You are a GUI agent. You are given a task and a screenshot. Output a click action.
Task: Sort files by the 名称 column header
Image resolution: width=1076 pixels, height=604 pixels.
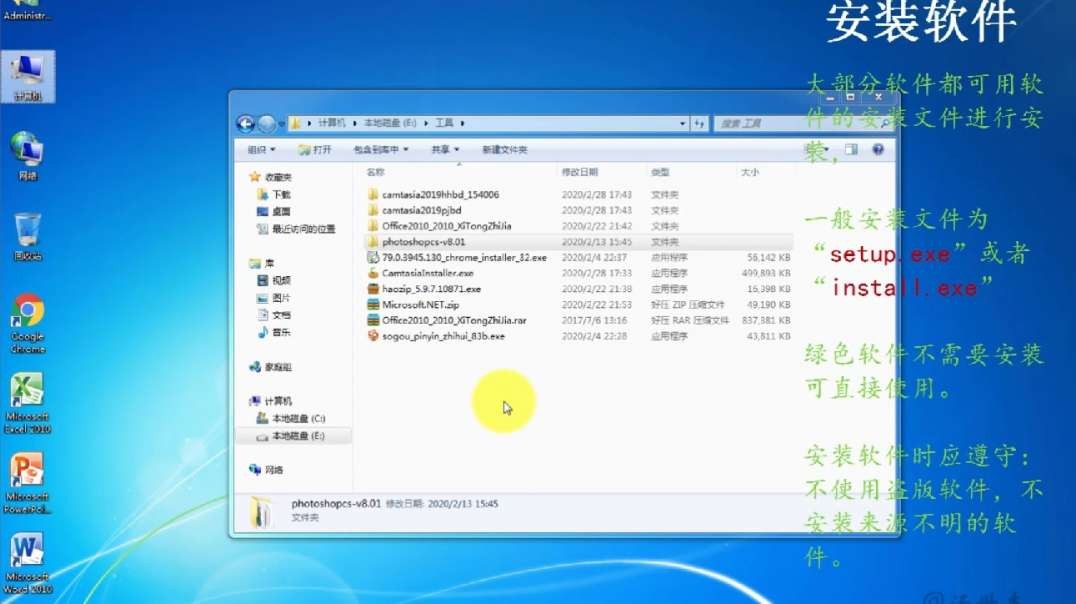[x=376, y=172]
